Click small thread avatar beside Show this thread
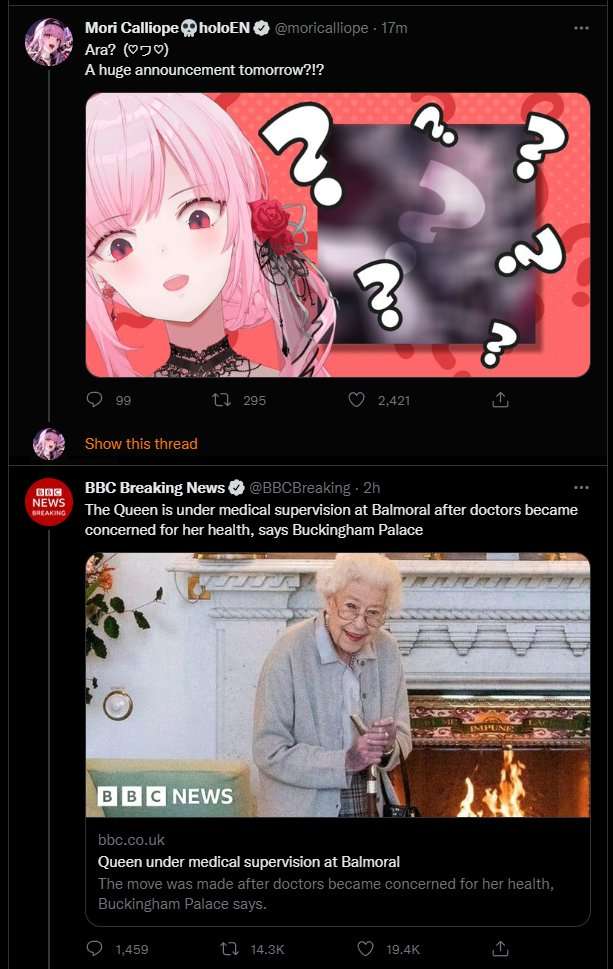Image resolution: width=613 pixels, height=969 pixels. click(x=49, y=444)
